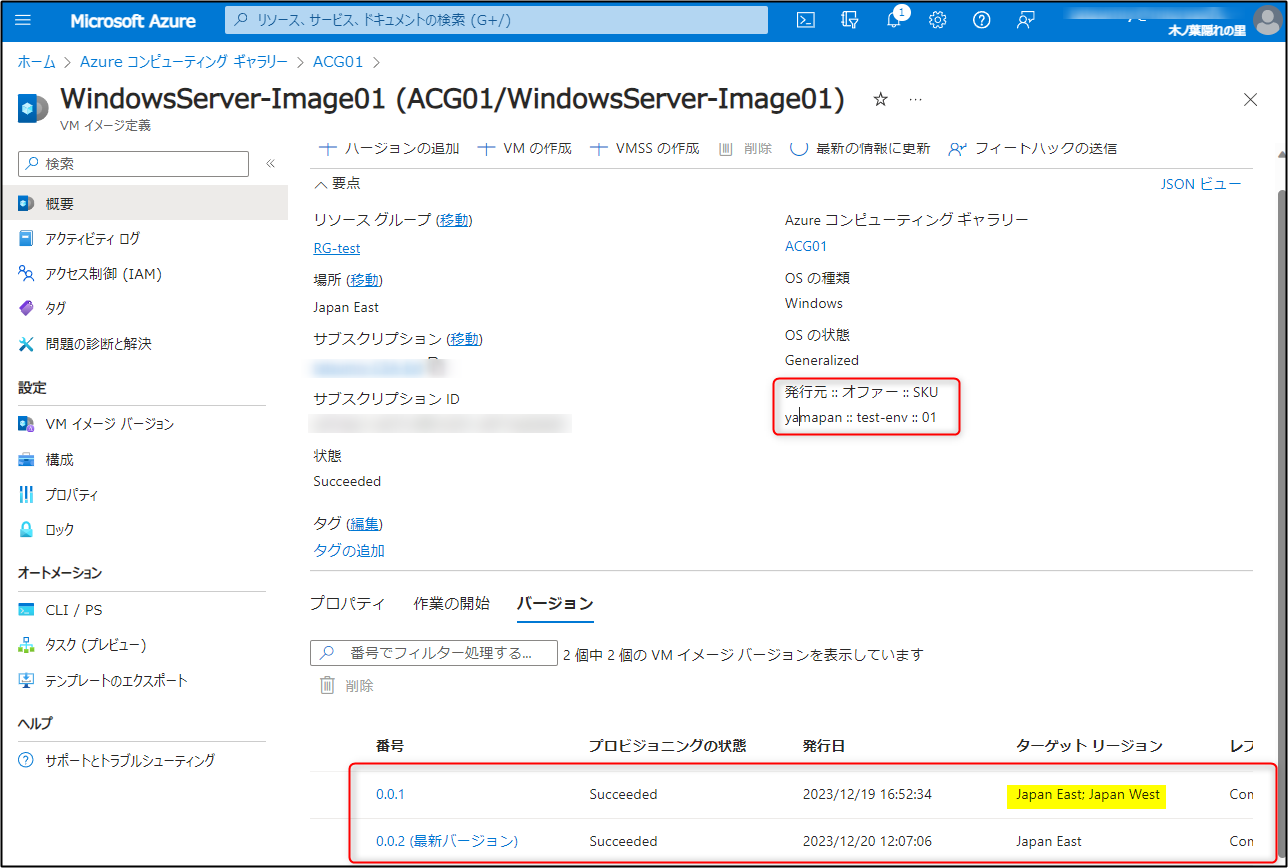This screenshot has height=868, width=1288.
Task: Click the Japan East; Japan West cell
Action: coord(1086,794)
